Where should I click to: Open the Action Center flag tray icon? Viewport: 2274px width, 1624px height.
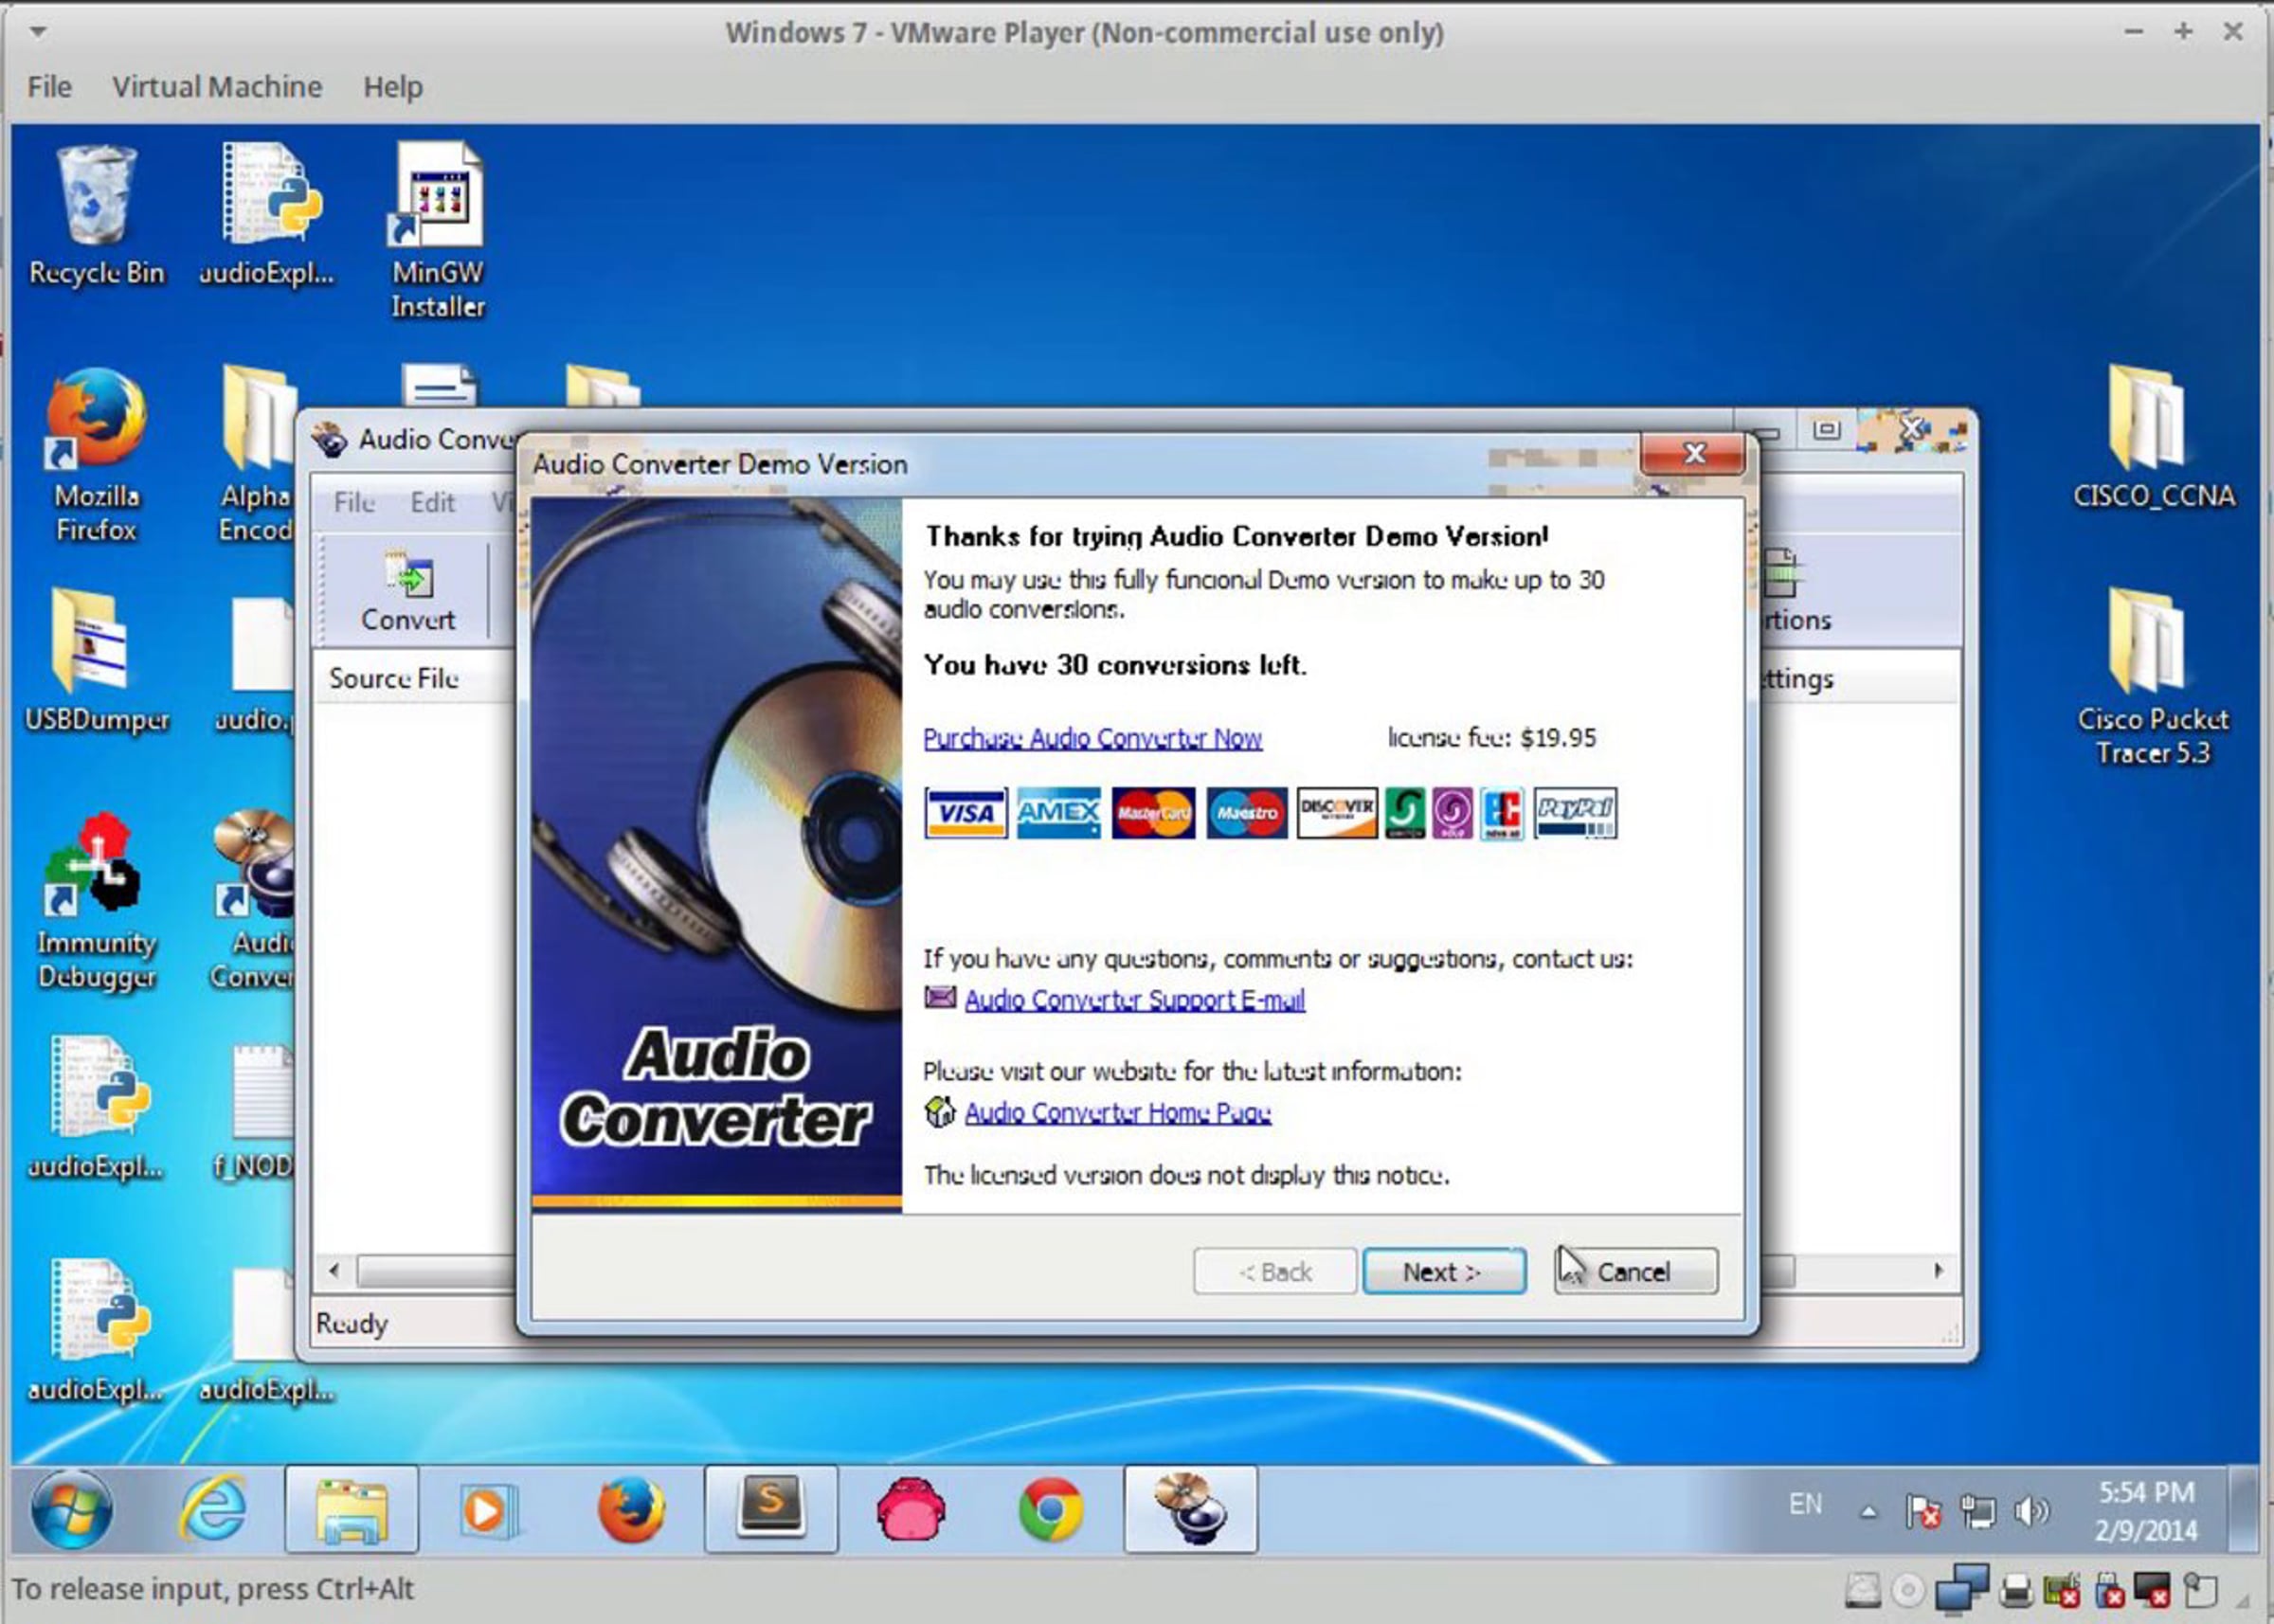pos(1922,1510)
